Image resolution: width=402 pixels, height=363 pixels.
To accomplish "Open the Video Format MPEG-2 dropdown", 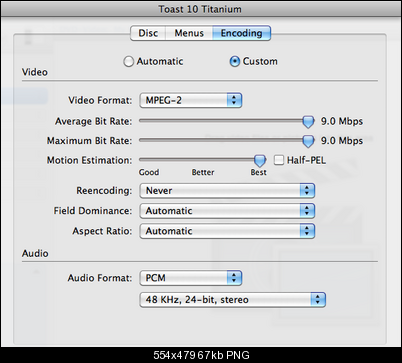I will click(191, 100).
